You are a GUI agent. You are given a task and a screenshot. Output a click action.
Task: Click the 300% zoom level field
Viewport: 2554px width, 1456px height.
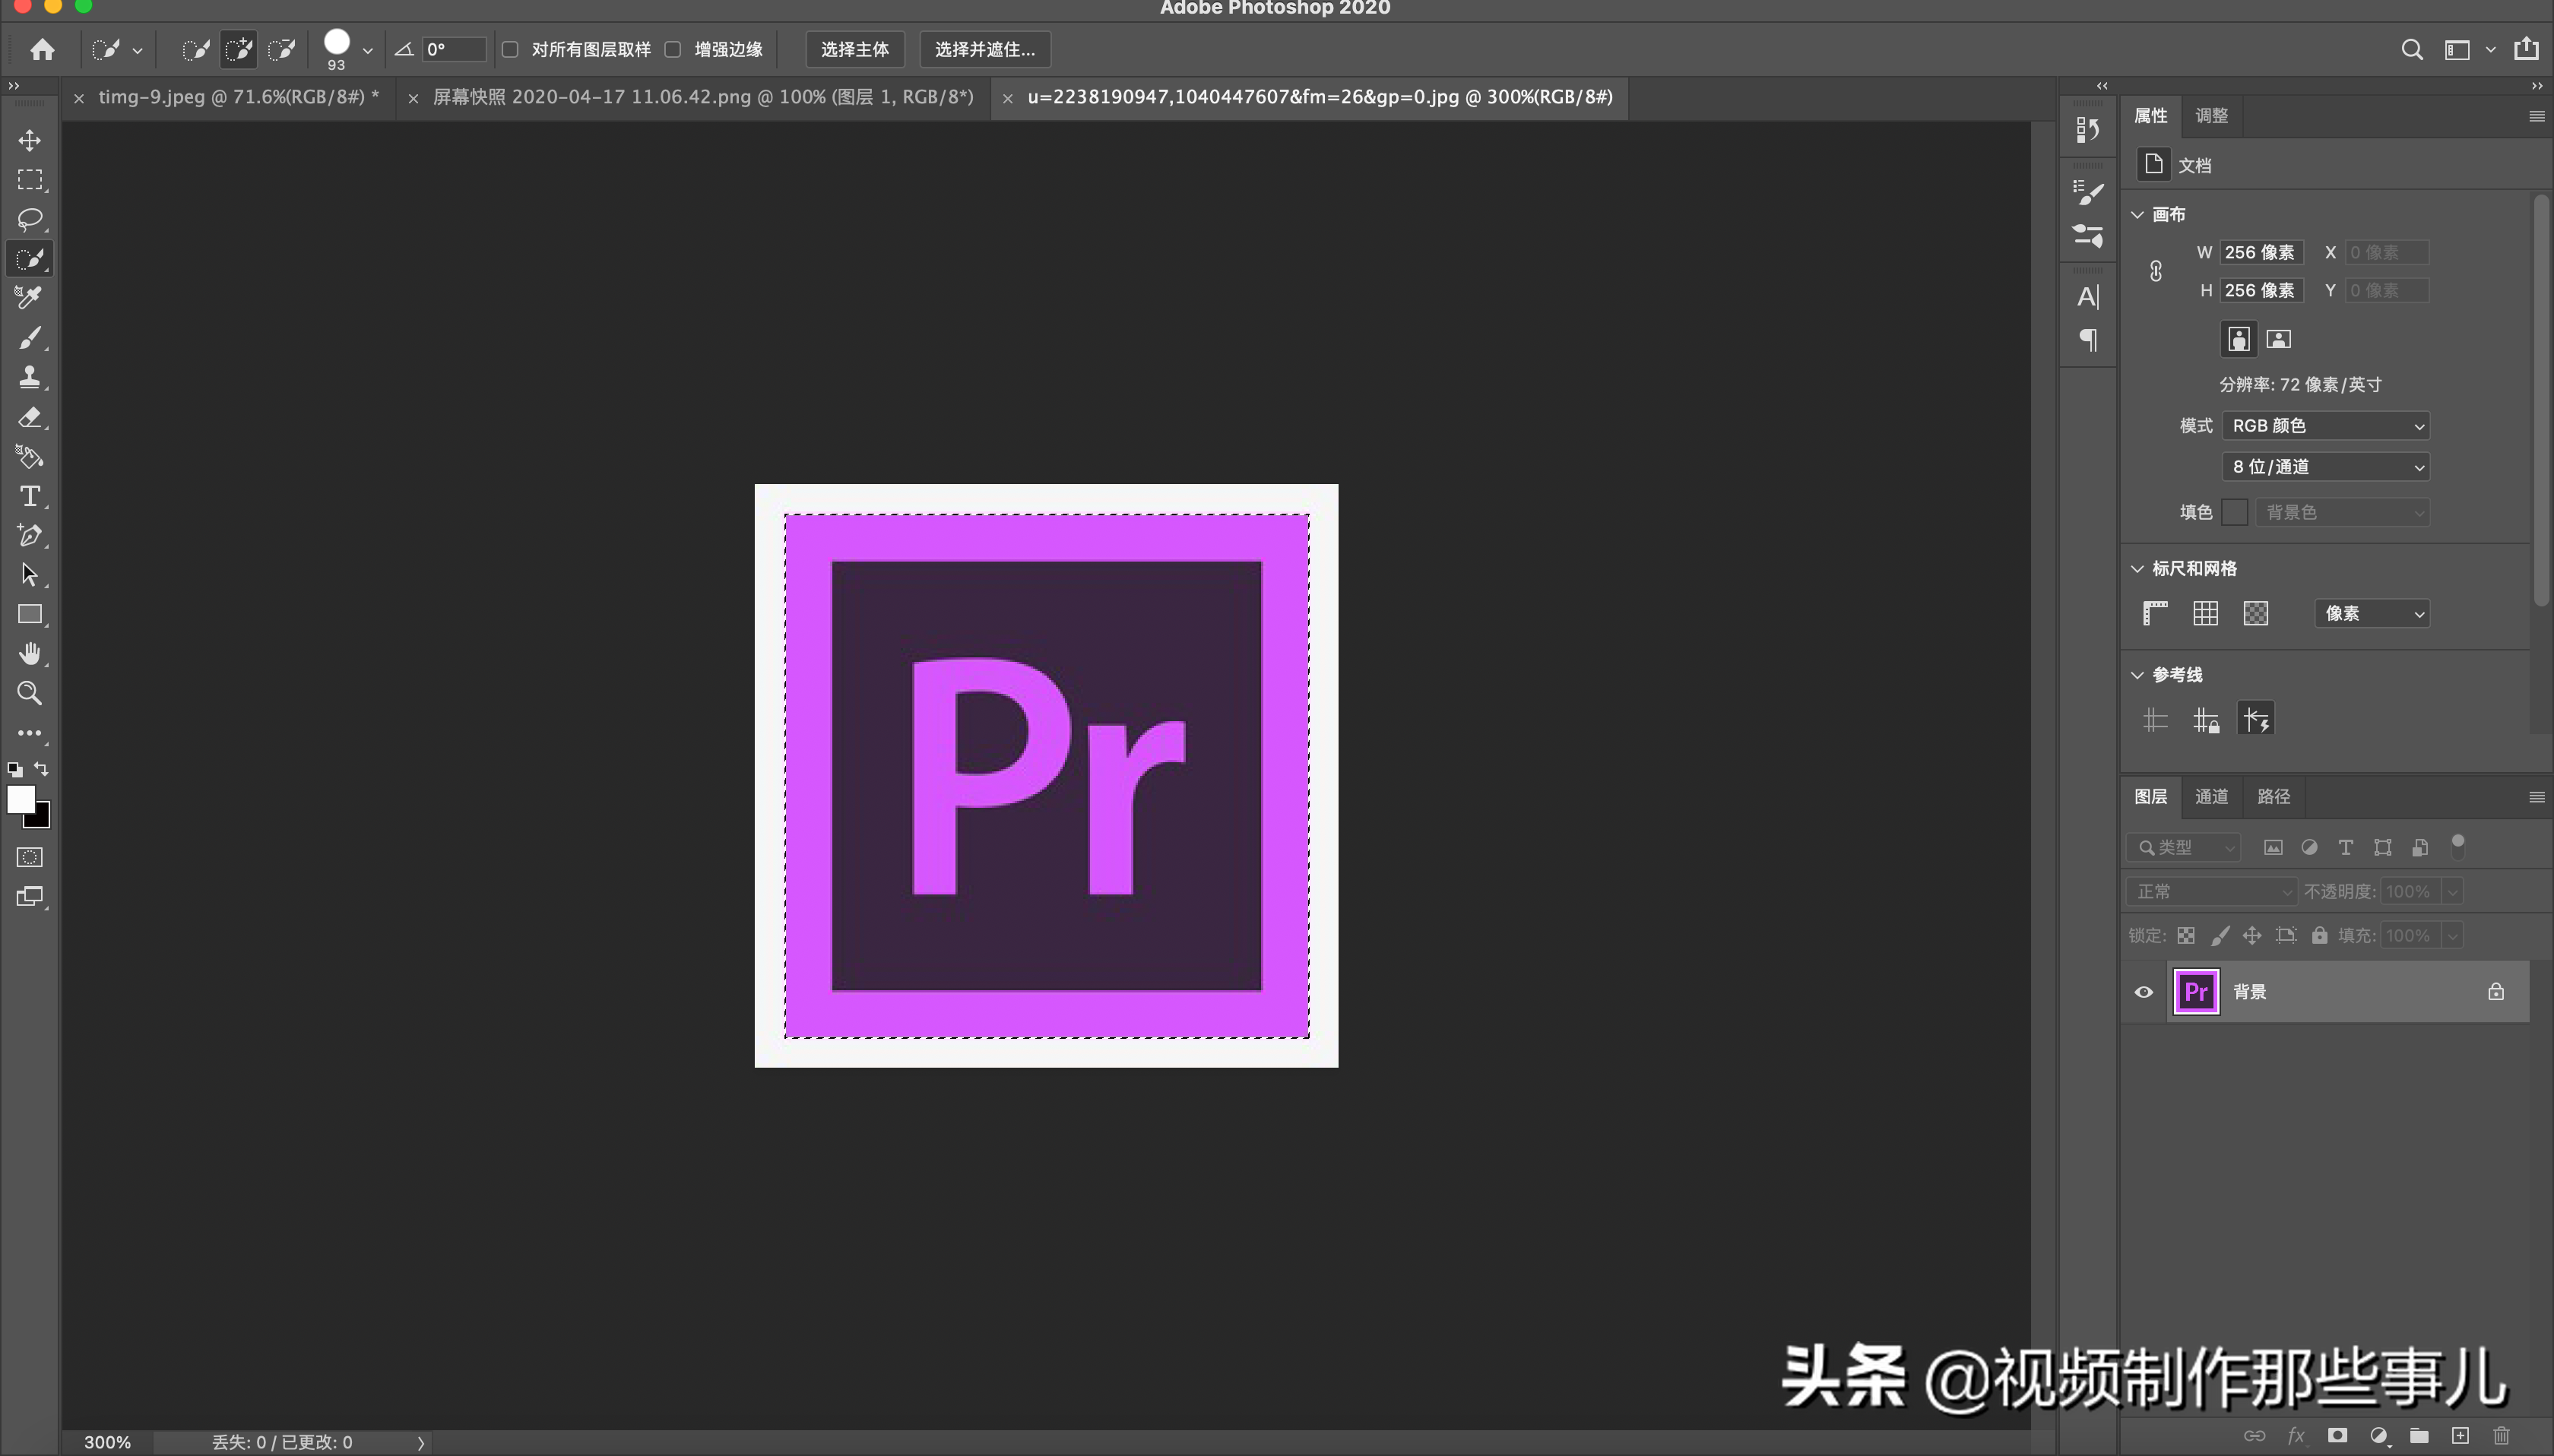107,1442
